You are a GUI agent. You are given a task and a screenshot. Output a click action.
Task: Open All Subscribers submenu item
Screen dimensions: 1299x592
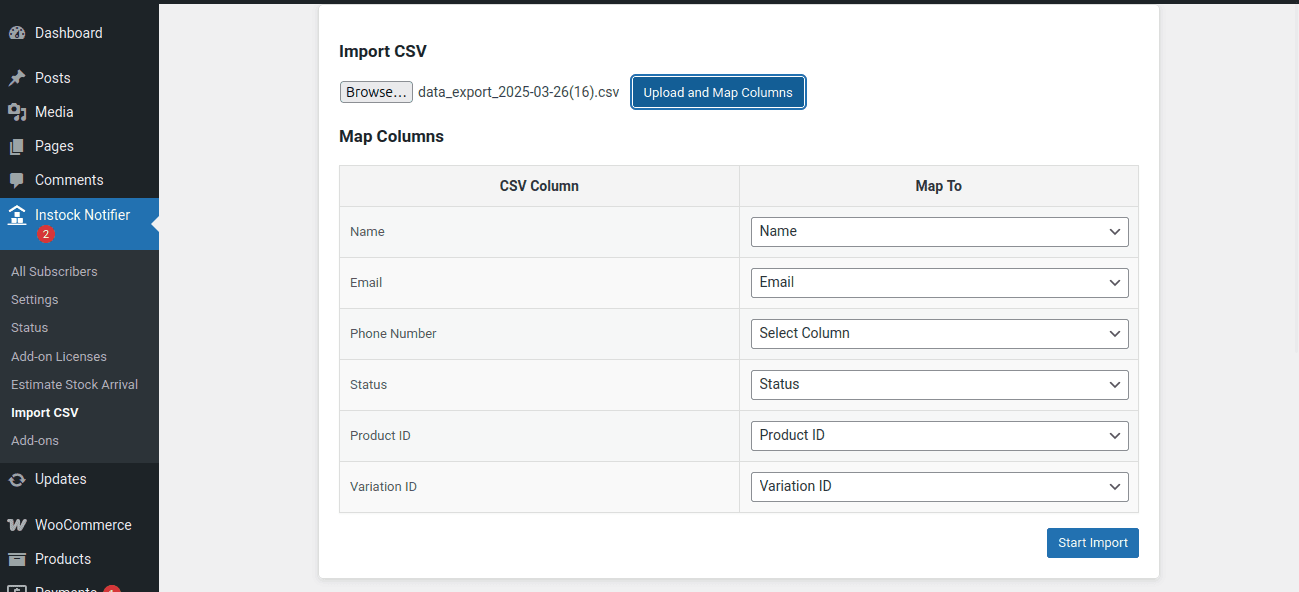tap(54, 271)
